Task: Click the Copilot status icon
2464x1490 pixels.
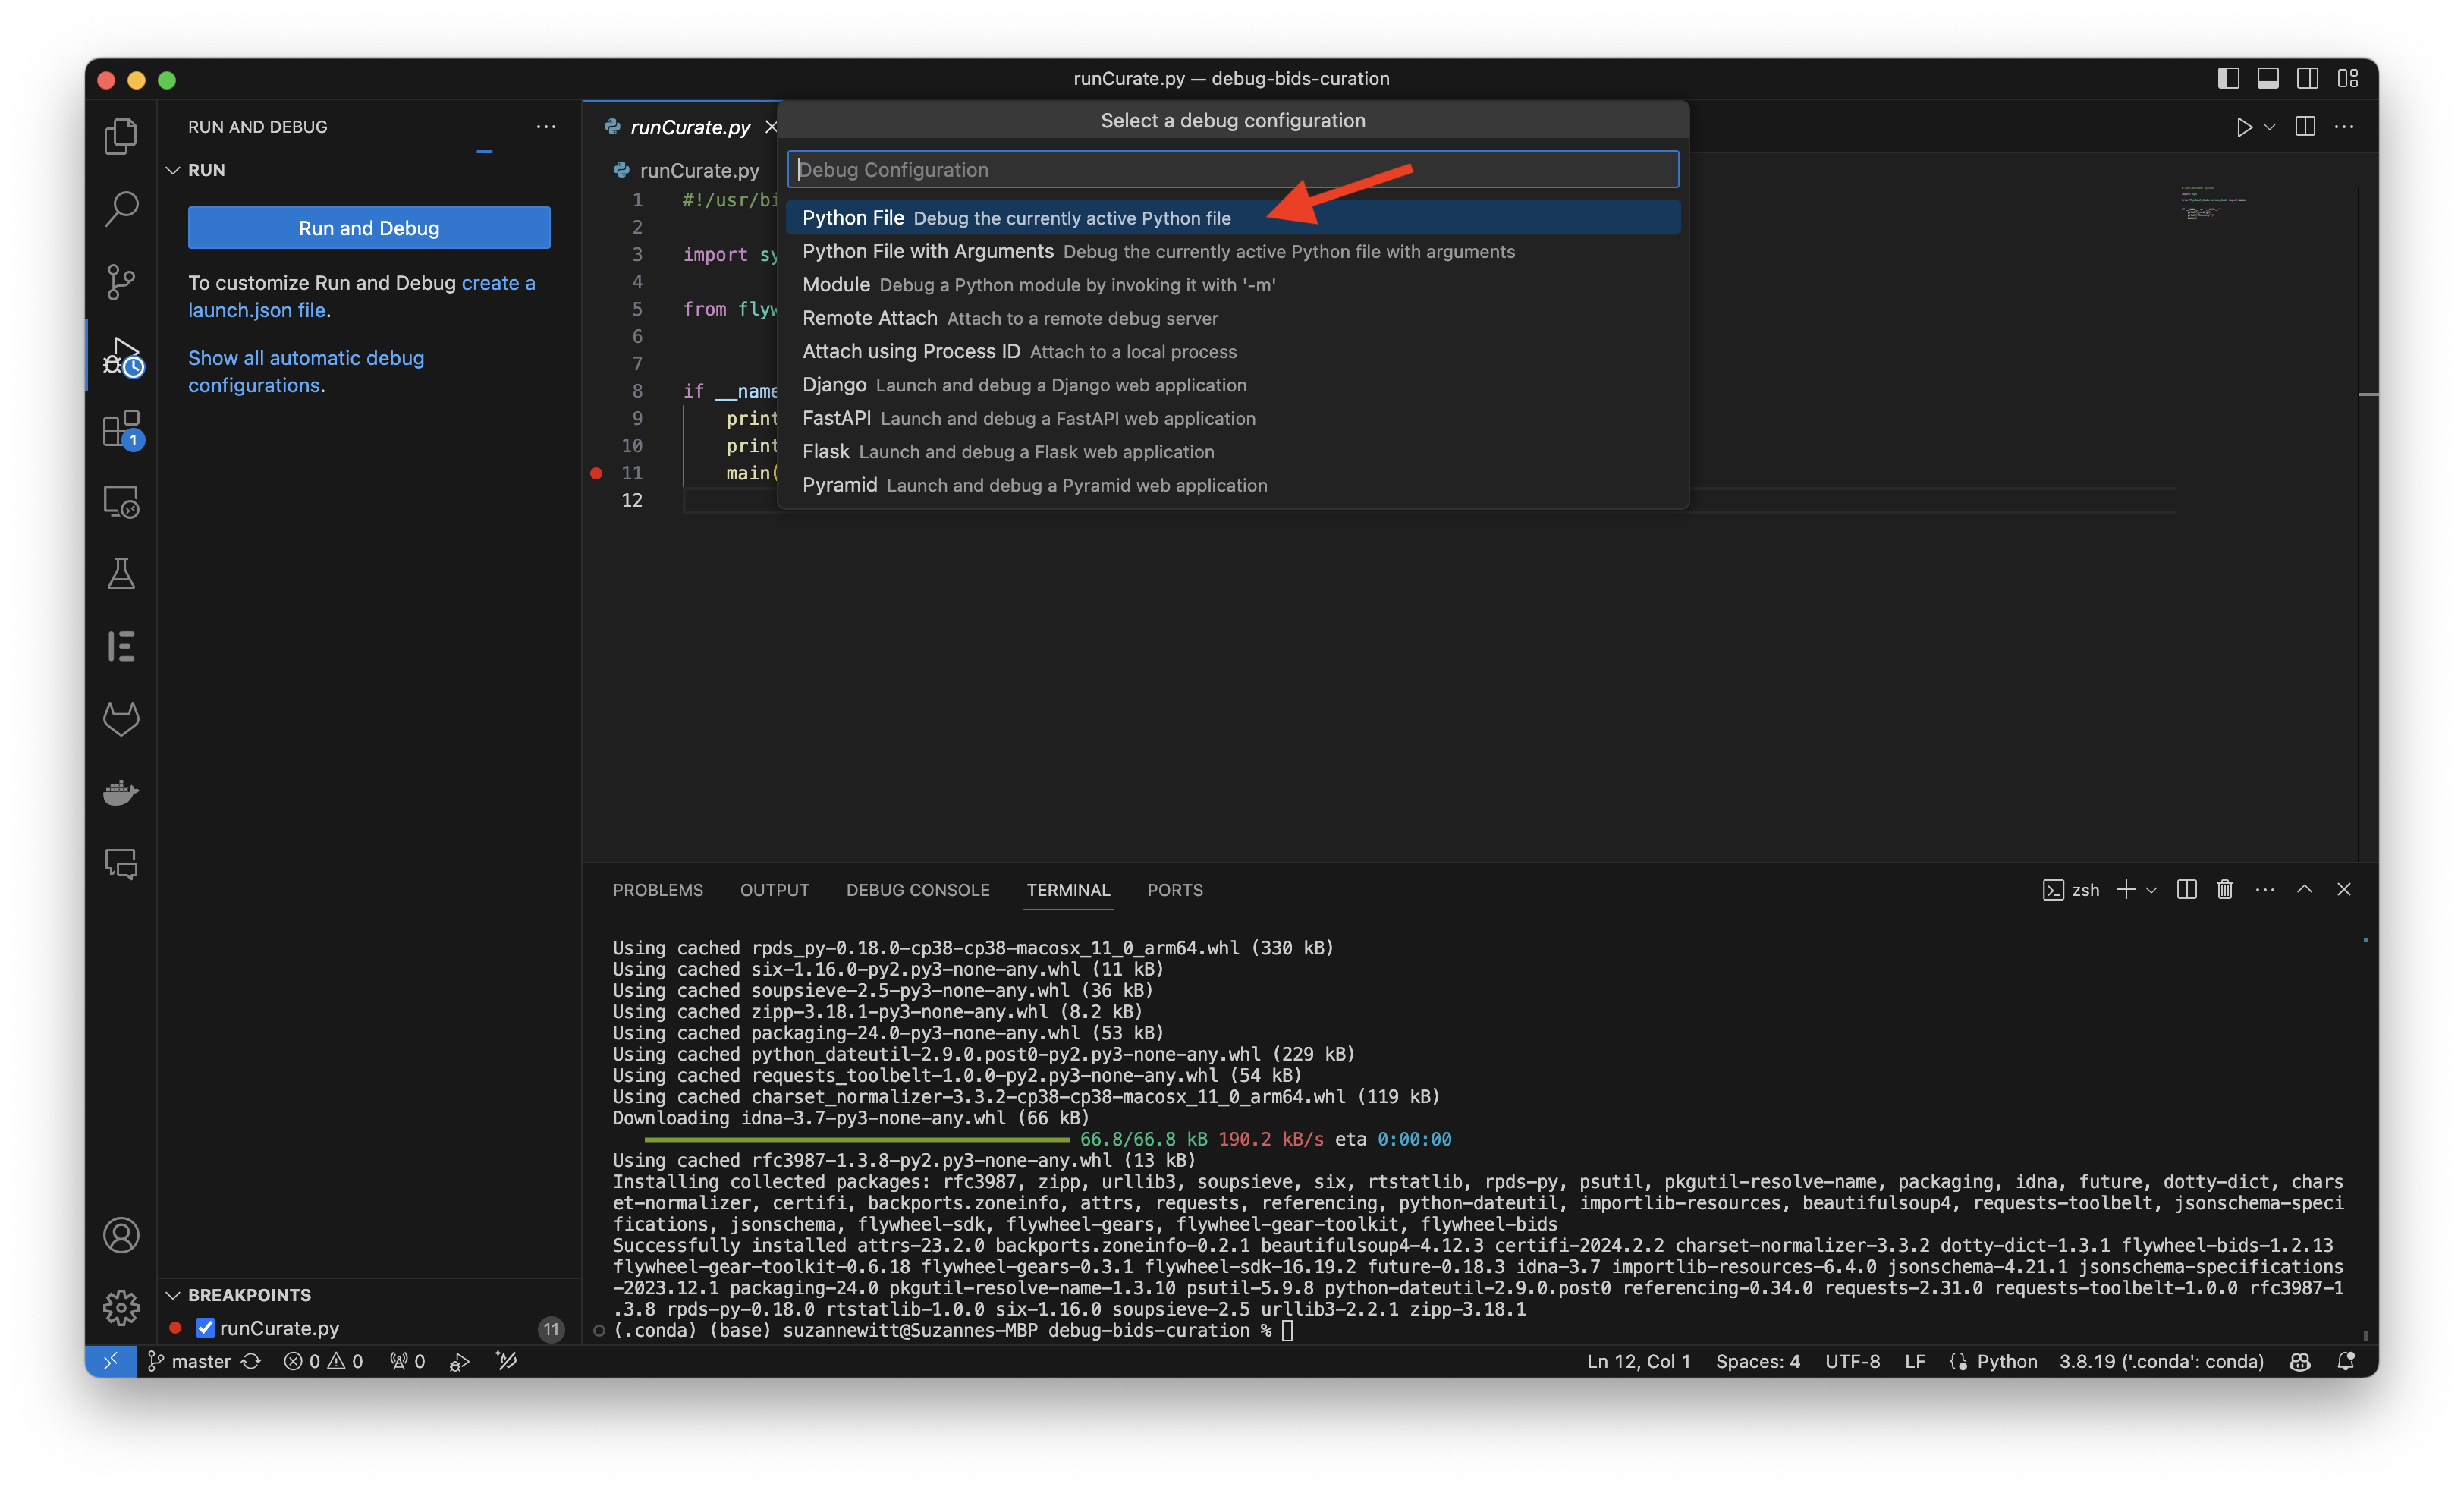Action: [x=2300, y=1361]
